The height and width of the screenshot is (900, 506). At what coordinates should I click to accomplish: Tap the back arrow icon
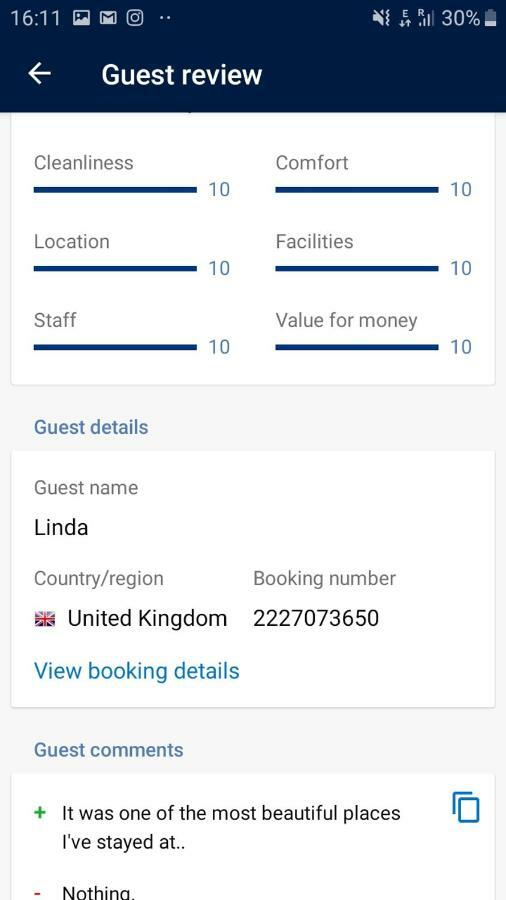40,73
